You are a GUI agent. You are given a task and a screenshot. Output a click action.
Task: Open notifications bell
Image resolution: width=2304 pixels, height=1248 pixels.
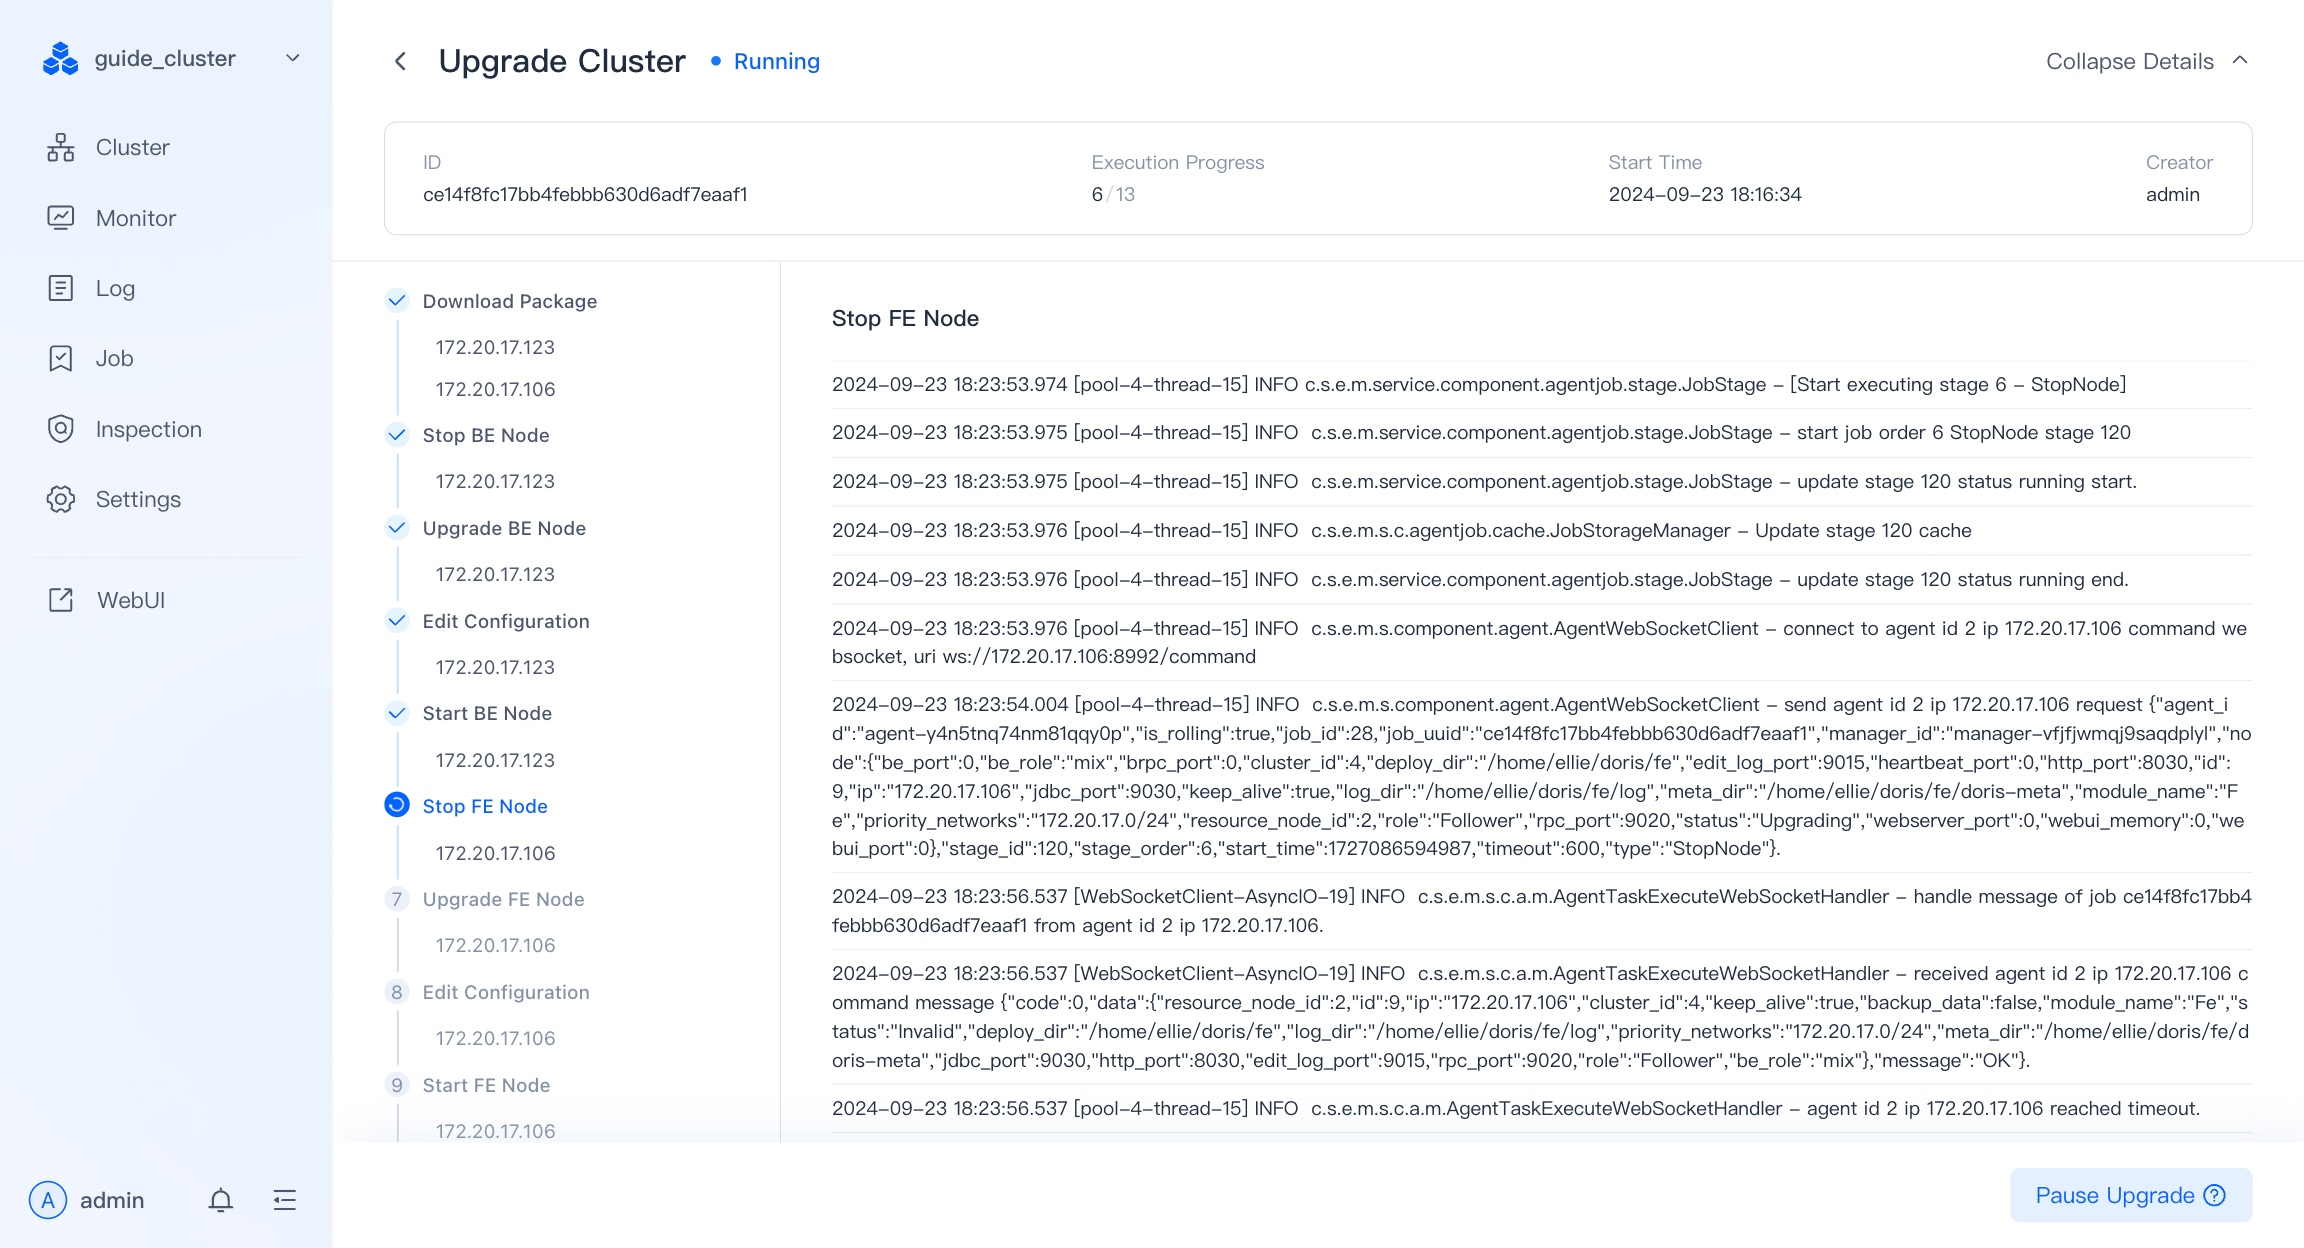click(x=221, y=1200)
